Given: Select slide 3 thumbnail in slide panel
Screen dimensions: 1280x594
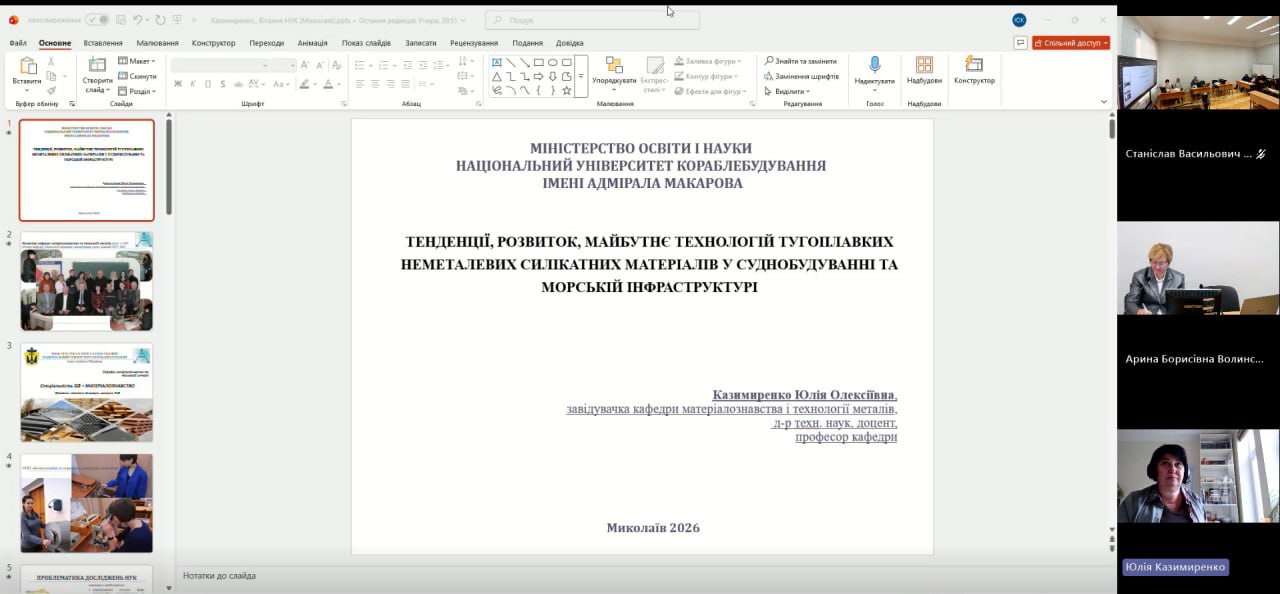Looking at the screenshot, I should [x=87, y=392].
